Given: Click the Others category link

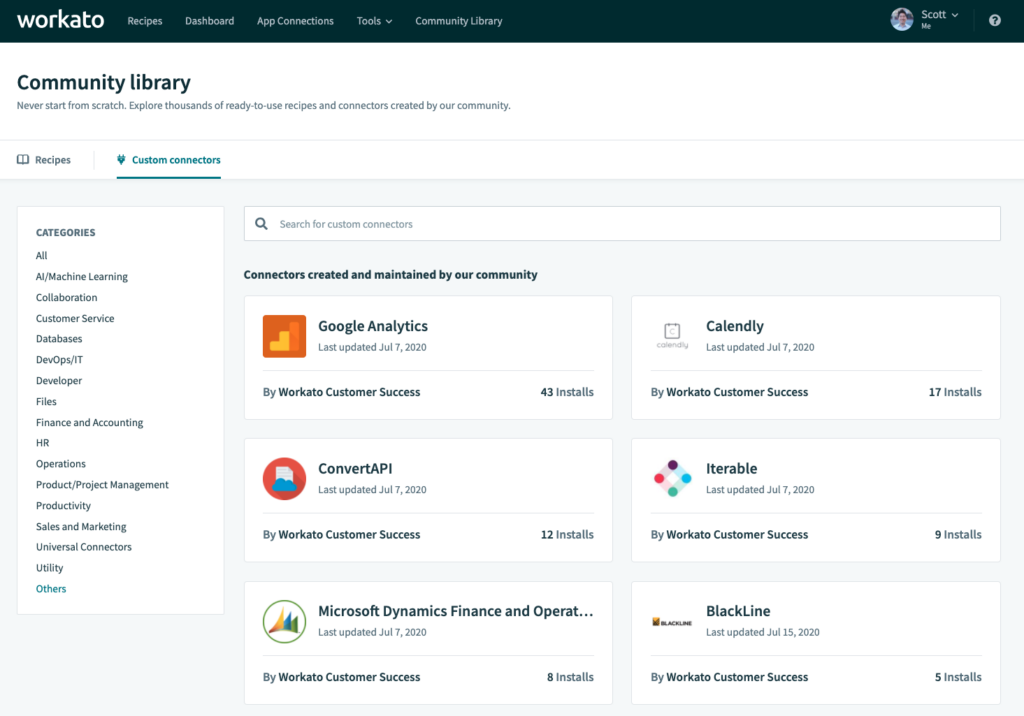Looking at the screenshot, I should pyautogui.click(x=50, y=588).
